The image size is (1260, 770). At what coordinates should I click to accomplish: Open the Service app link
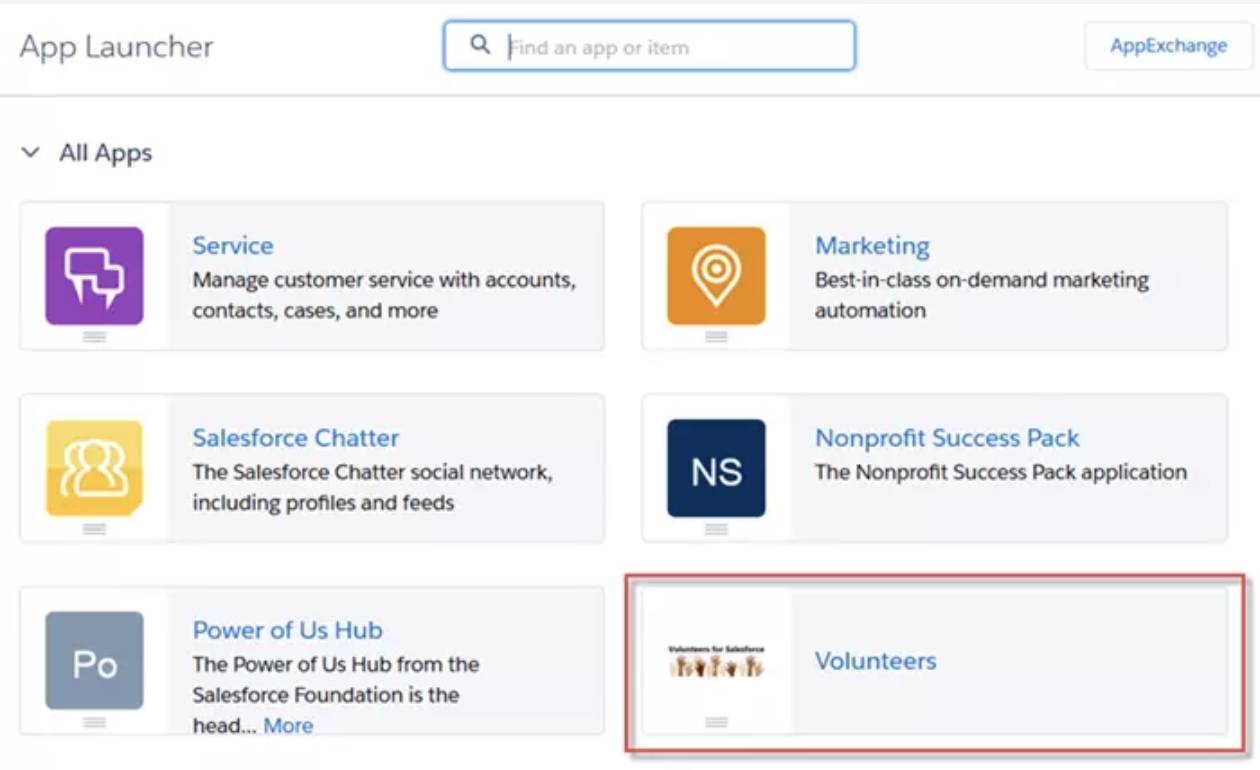point(233,245)
